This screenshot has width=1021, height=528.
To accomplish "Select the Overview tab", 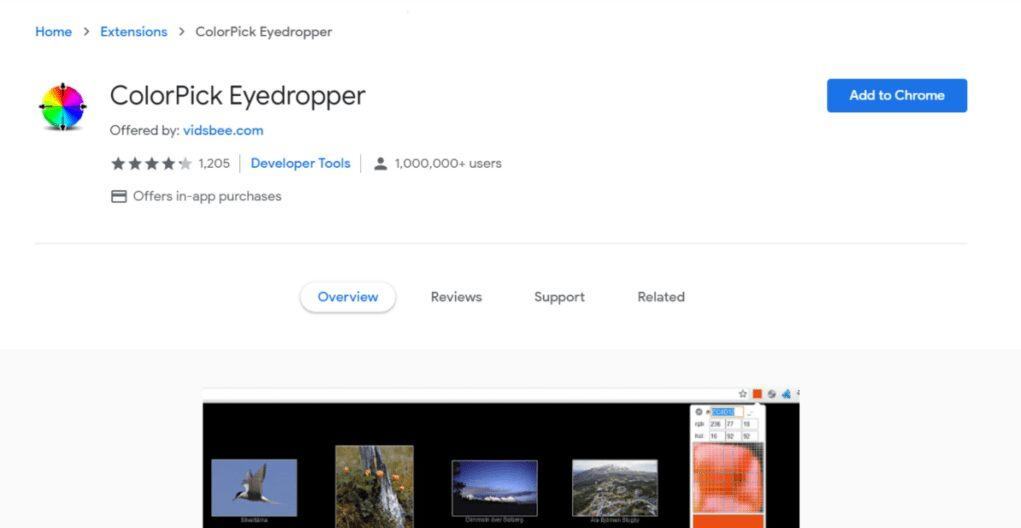I will point(348,297).
